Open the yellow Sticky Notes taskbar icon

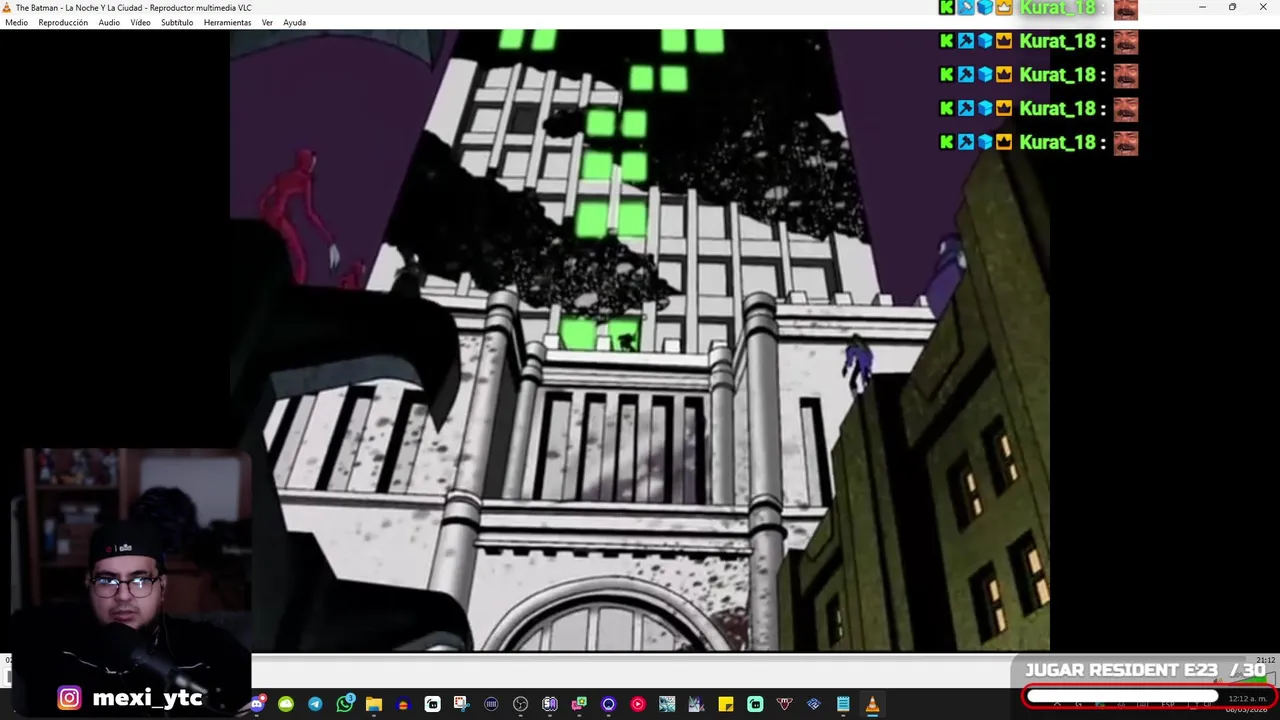pyautogui.click(x=726, y=704)
